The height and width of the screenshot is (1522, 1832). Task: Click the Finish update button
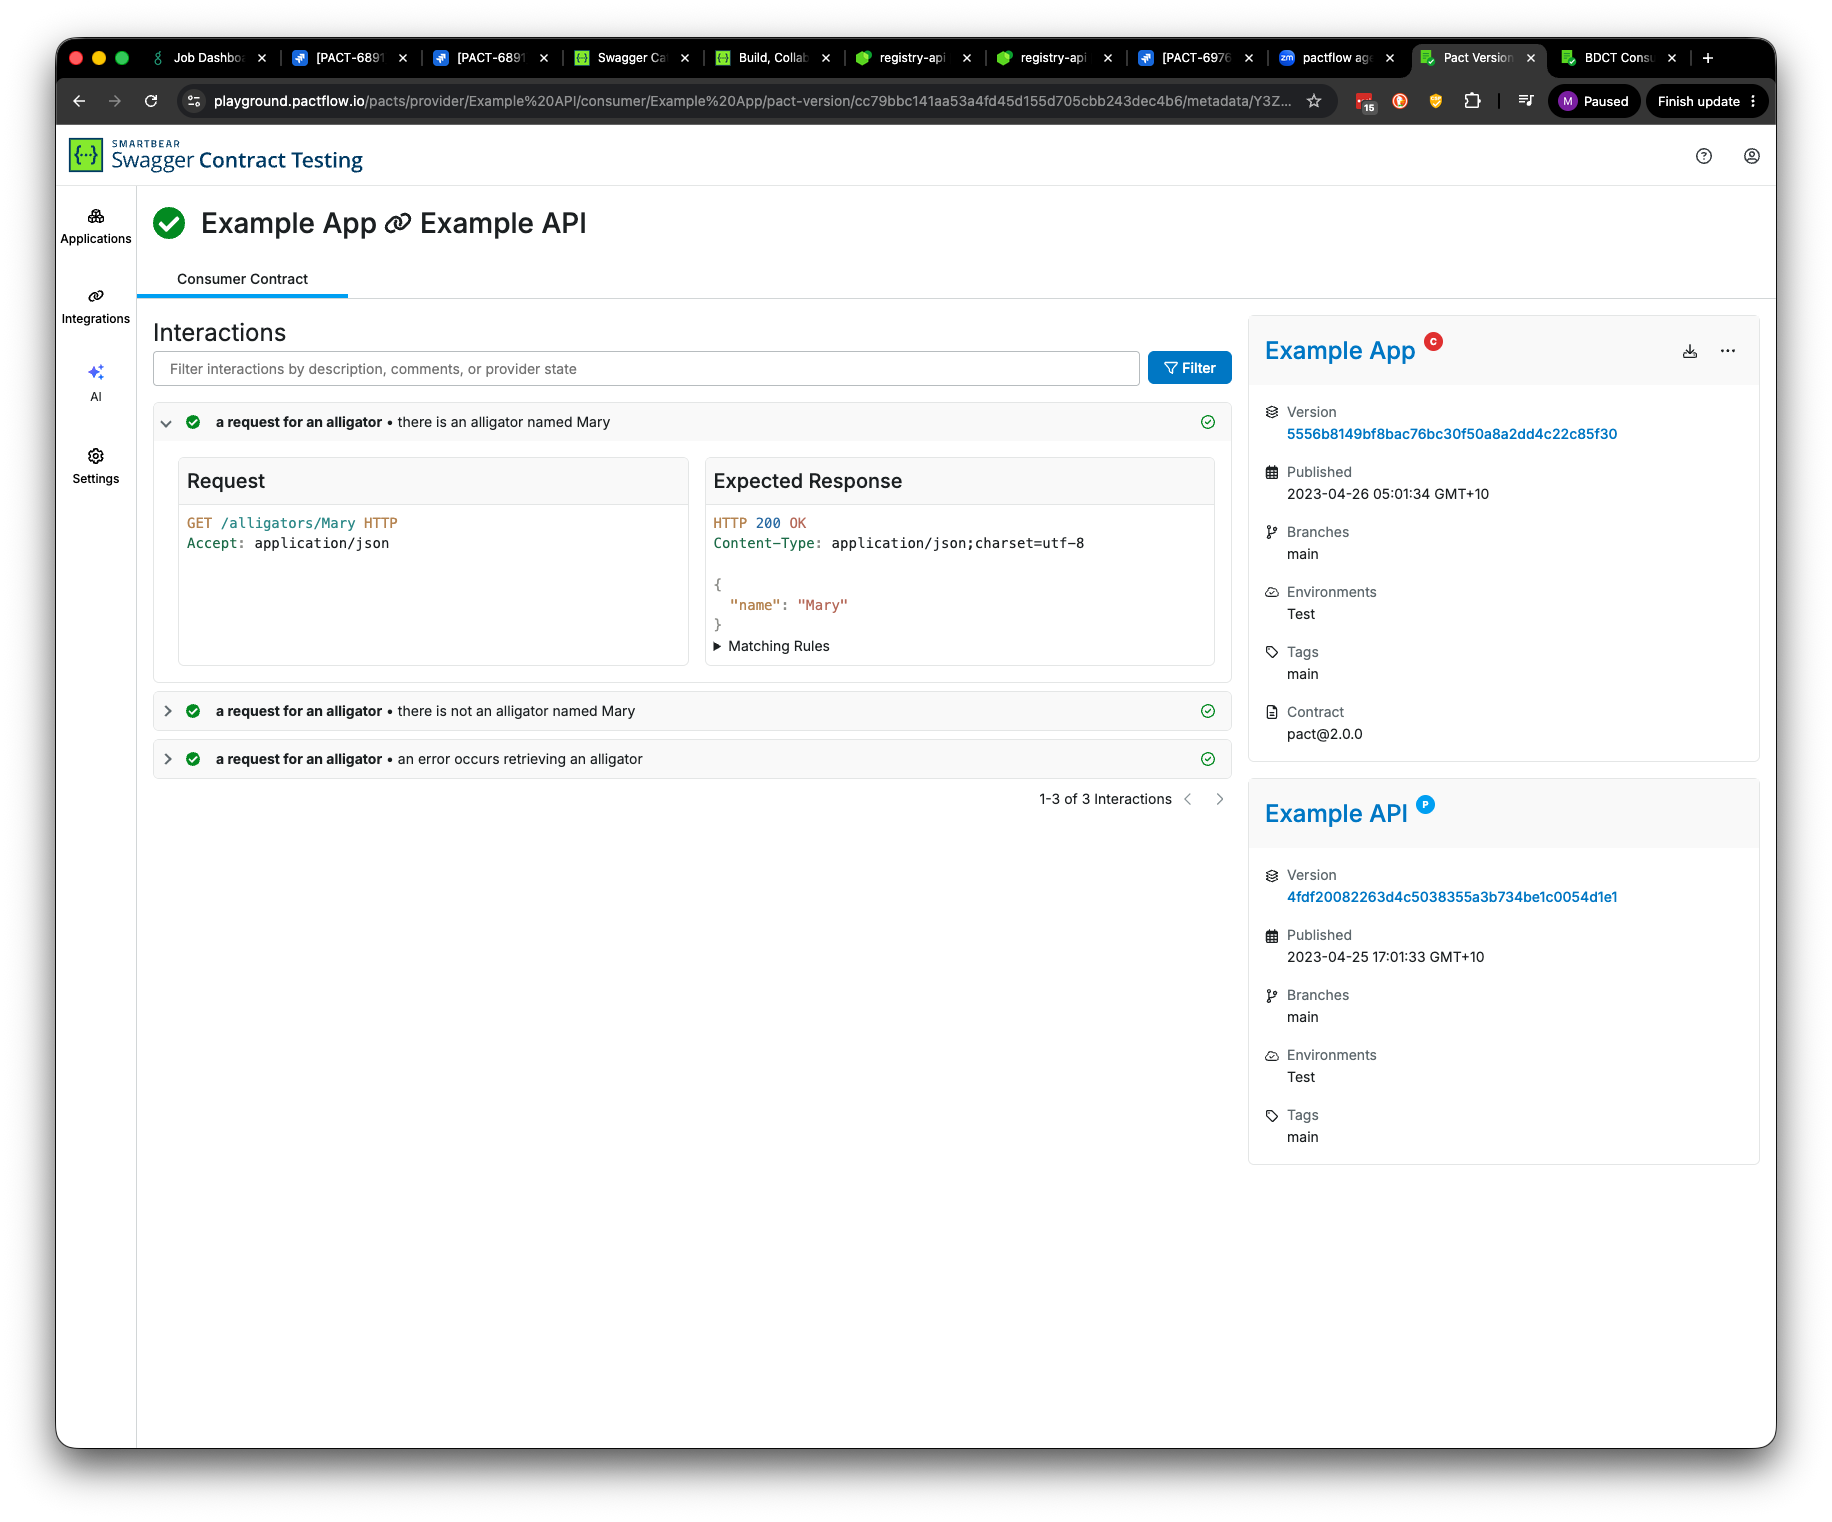tap(1706, 101)
